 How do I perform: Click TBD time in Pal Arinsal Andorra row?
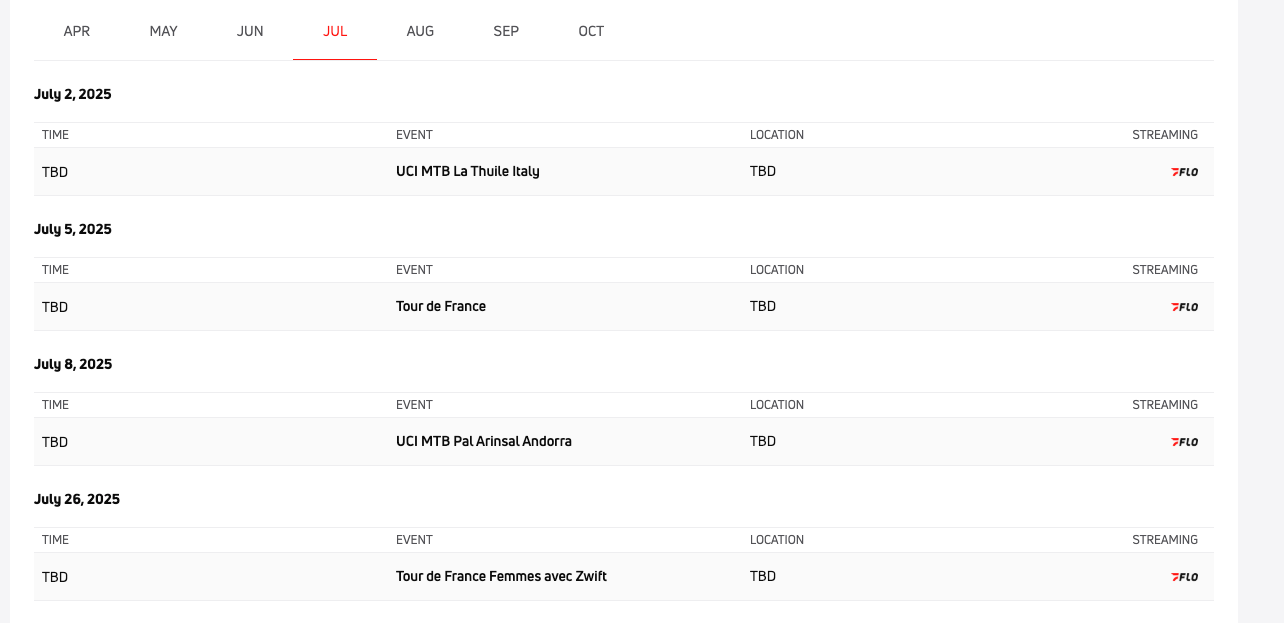click(x=55, y=442)
